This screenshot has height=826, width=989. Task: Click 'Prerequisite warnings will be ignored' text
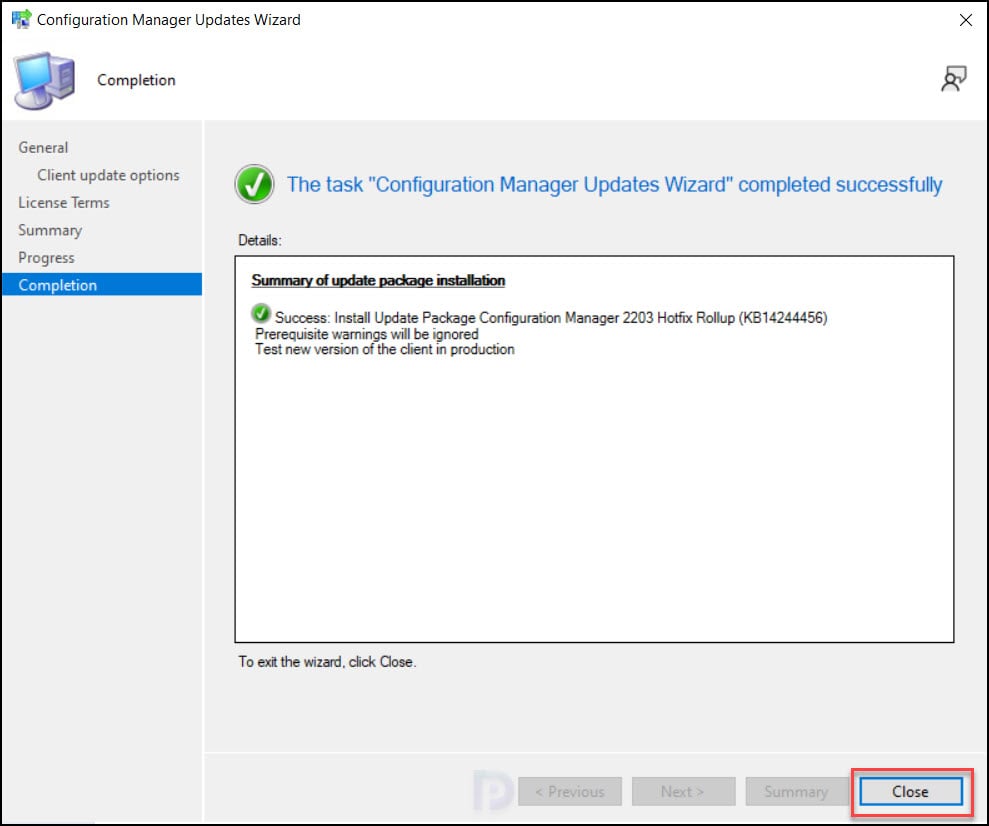coord(366,334)
